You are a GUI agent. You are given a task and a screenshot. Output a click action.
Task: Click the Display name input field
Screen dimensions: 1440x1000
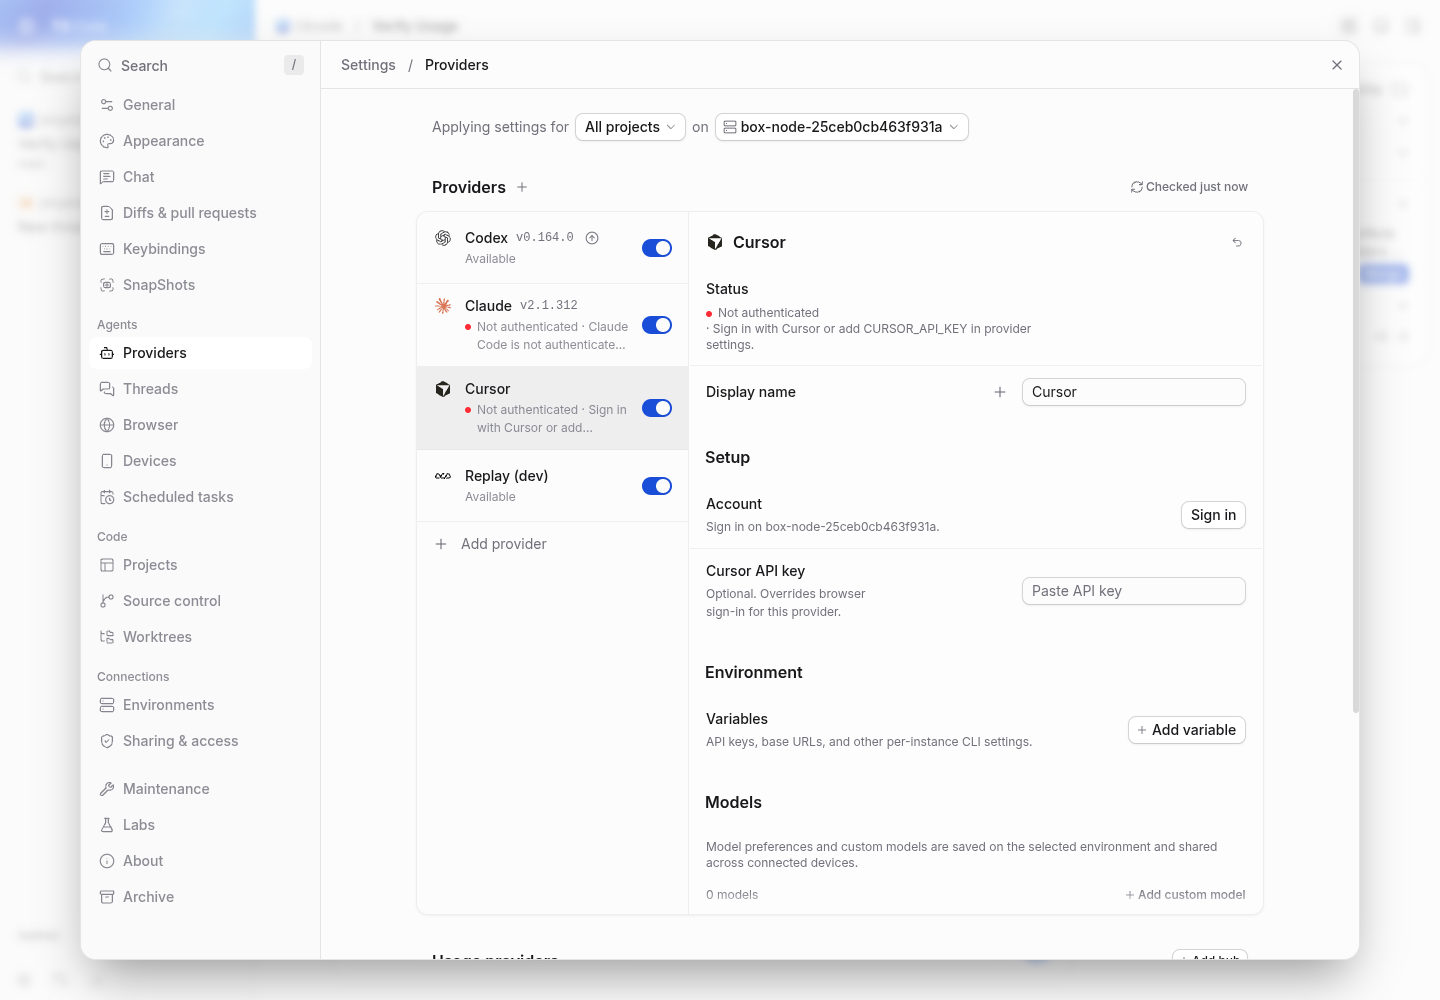1134,392
